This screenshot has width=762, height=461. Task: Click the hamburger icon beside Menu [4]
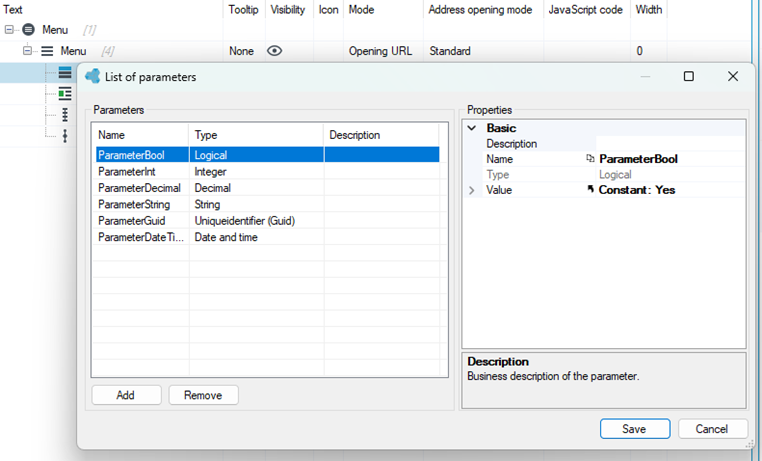pos(47,51)
